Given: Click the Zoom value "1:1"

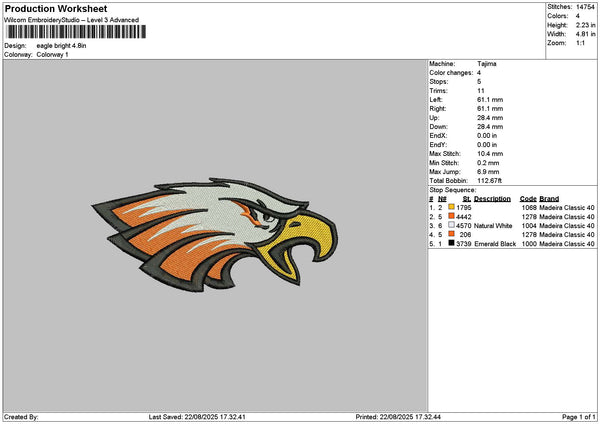Looking at the screenshot, I should [x=580, y=43].
